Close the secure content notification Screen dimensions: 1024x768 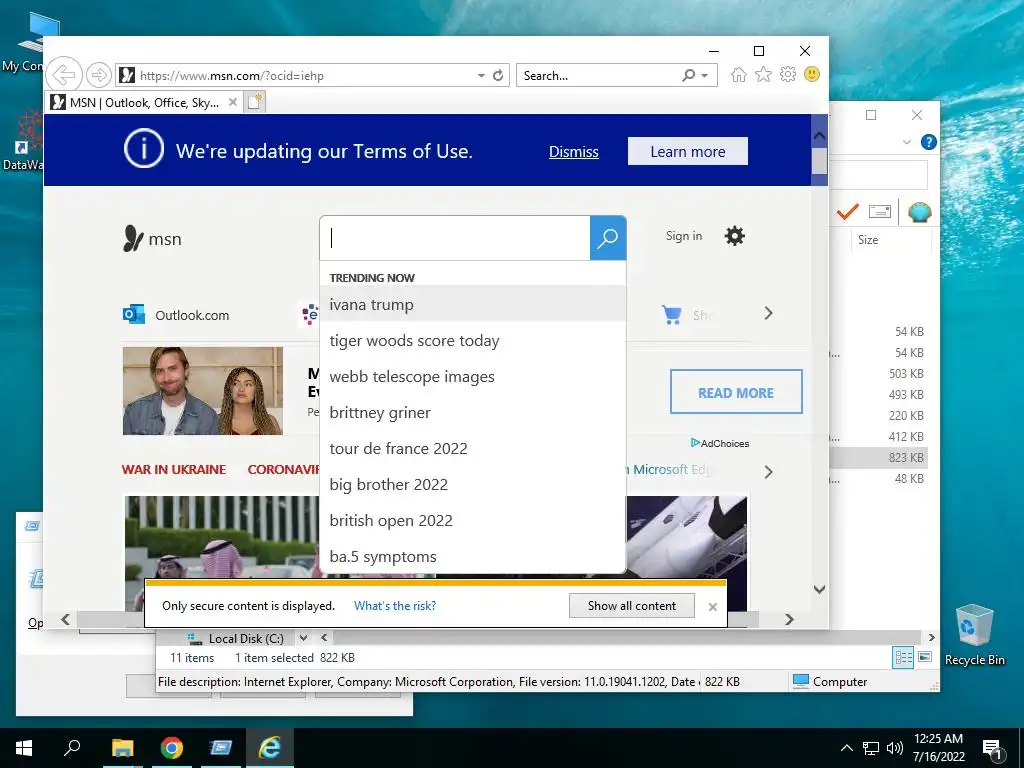pyautogui.click(x=712, y=607)
